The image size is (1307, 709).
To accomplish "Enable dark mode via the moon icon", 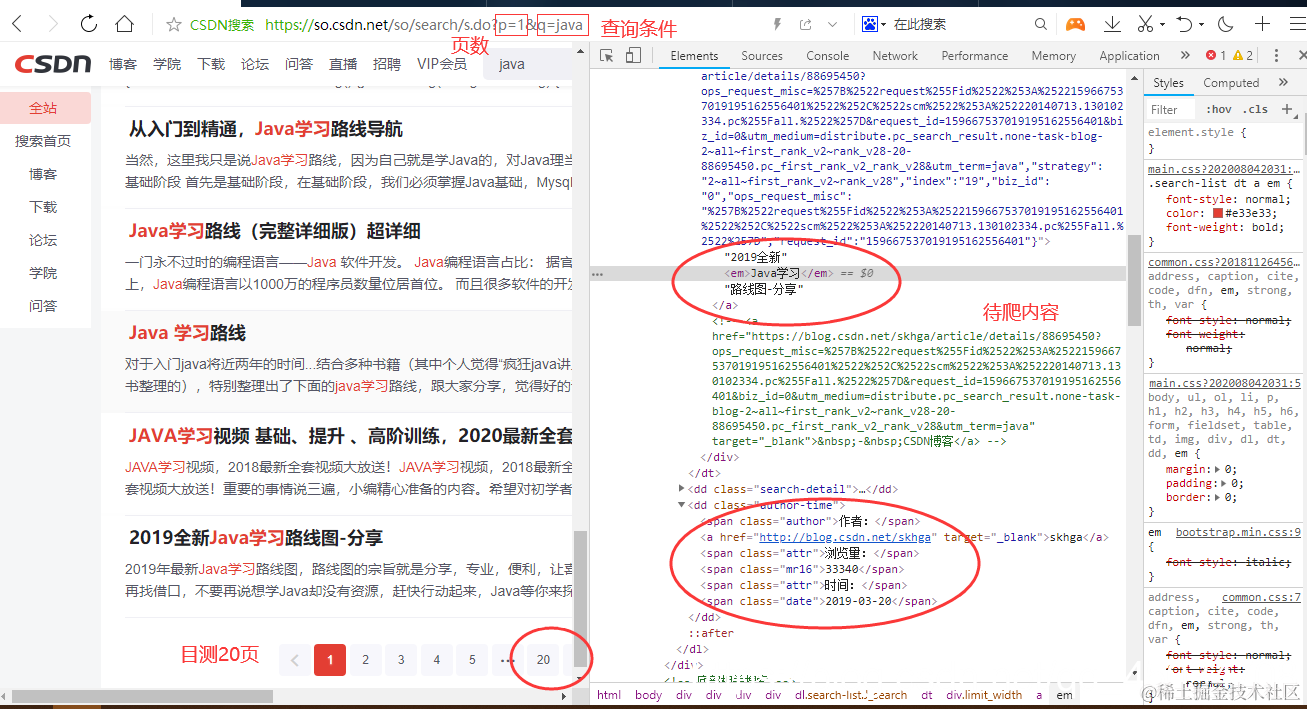I will pyautogui.click(x=1225, y=23).
